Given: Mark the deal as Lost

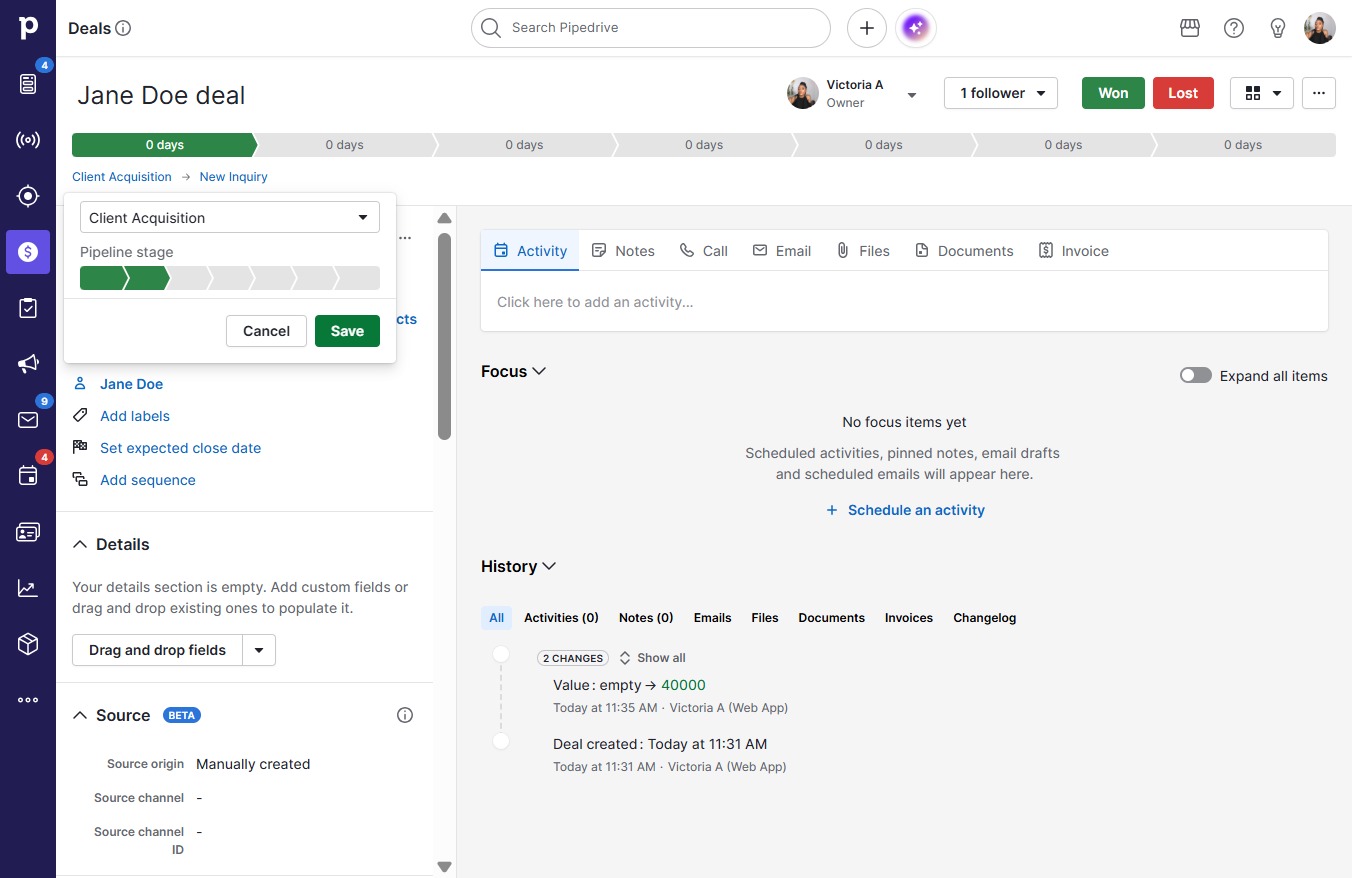Looking at the screenshot, I should pyautogui.click(x=1183, y=93).
